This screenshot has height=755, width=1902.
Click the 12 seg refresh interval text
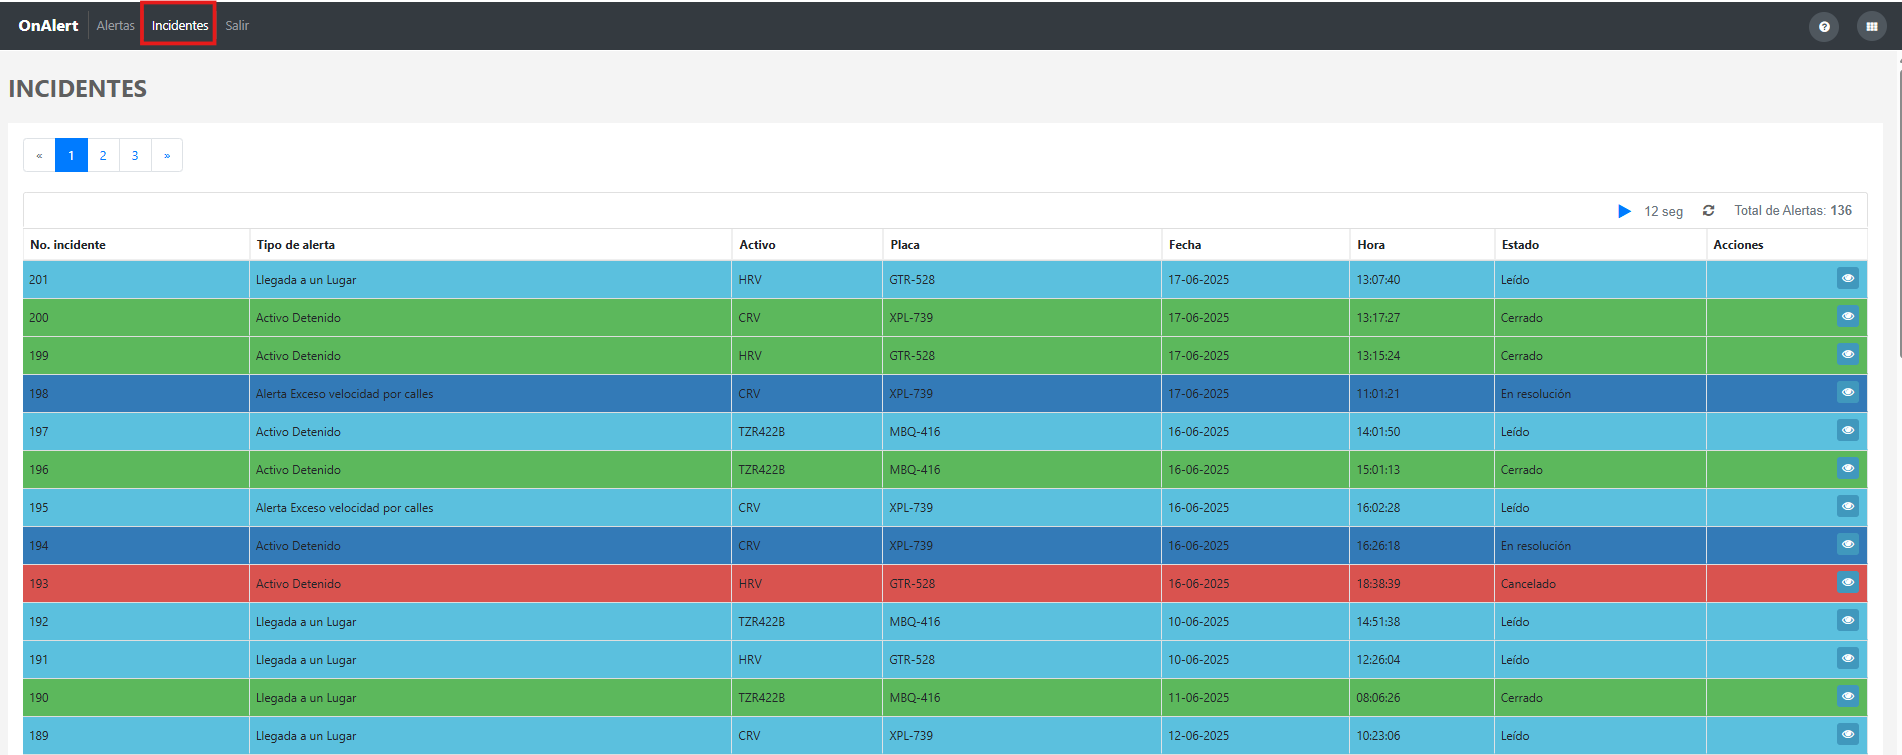click(1664, 212)
